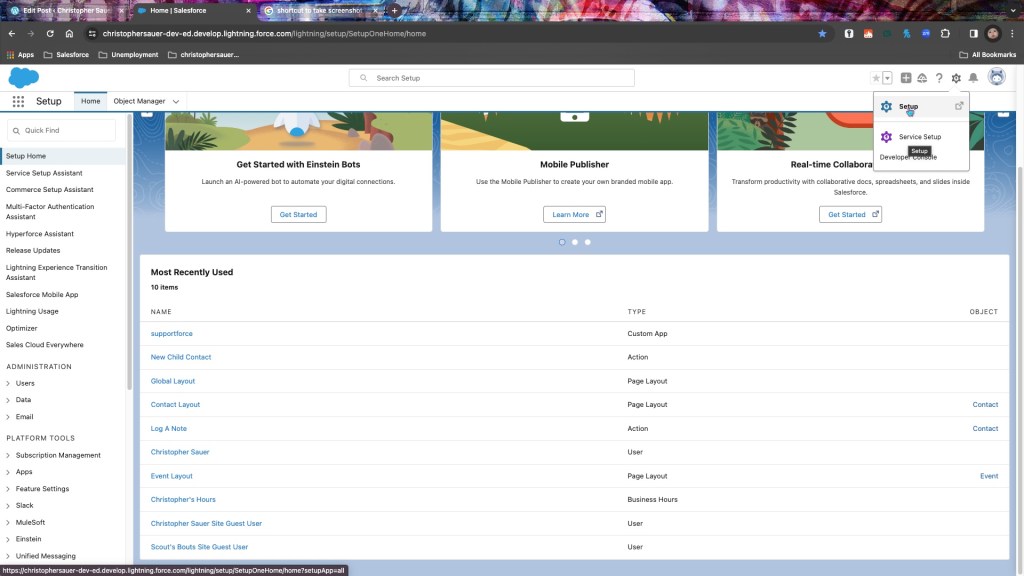Choose Service Setup from gear menu
The image size is (1024, 576).
pos(919,137)
